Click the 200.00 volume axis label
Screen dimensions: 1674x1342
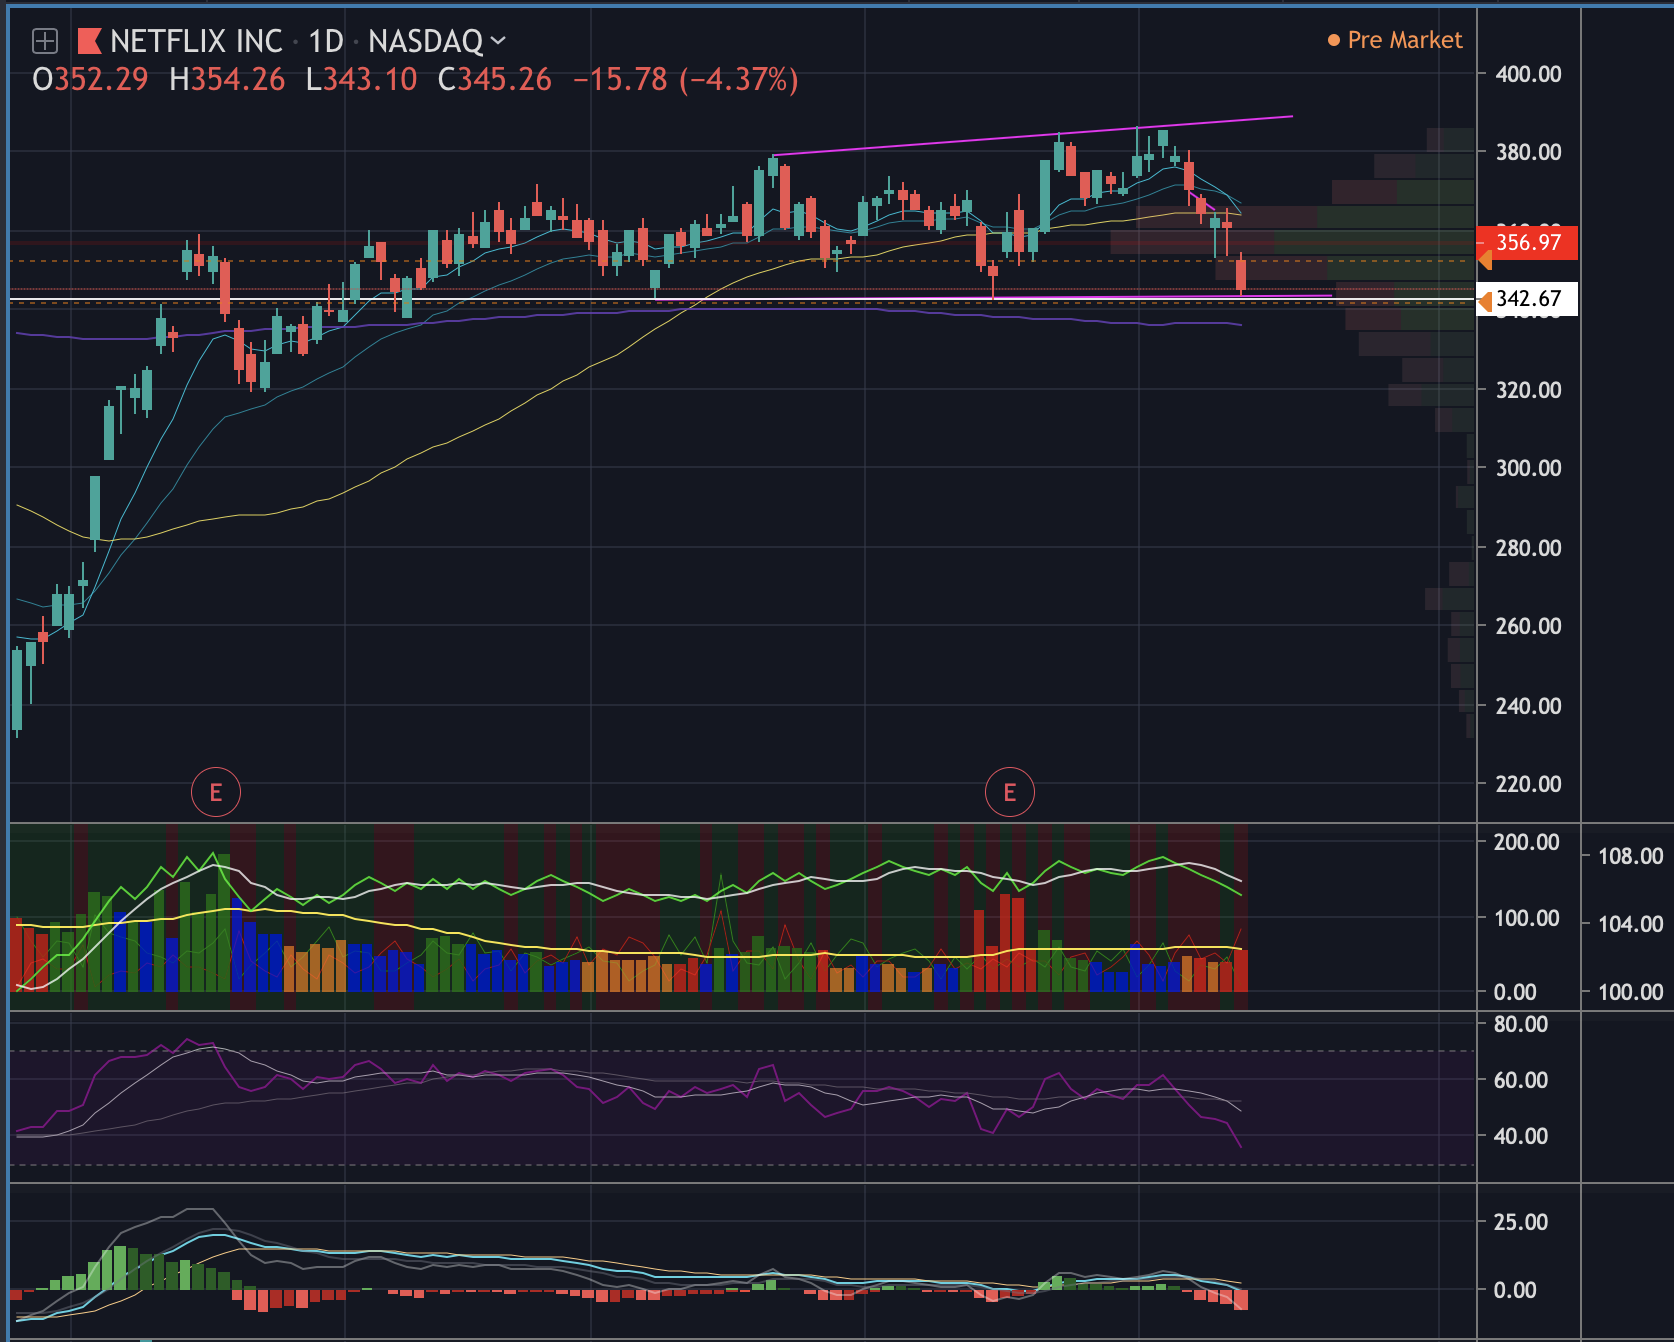pyautogui.click(x=1526, y=842)
